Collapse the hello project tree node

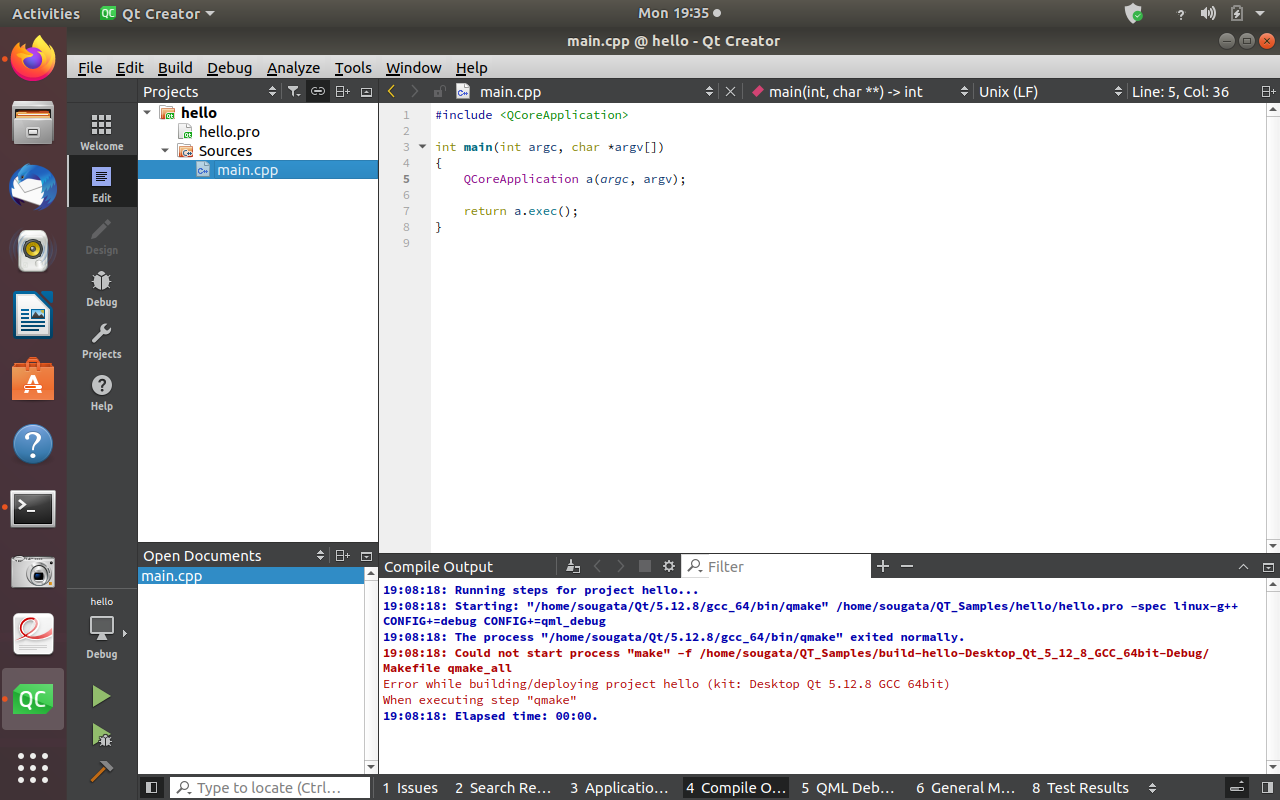[148, 113]
